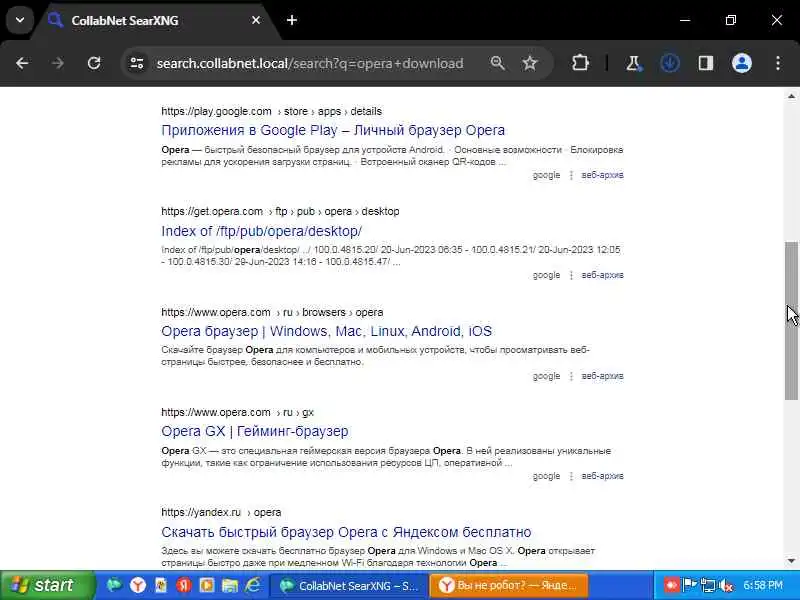Open the folder icon in quick launch
This screenshot has width=800, height=600.
pos(230,585)
